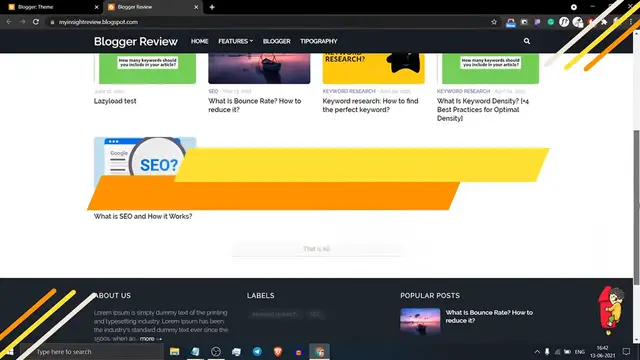640x360 pixels.
Task: Expand the FEATURES dropdown menu
Action: (236, 41)
